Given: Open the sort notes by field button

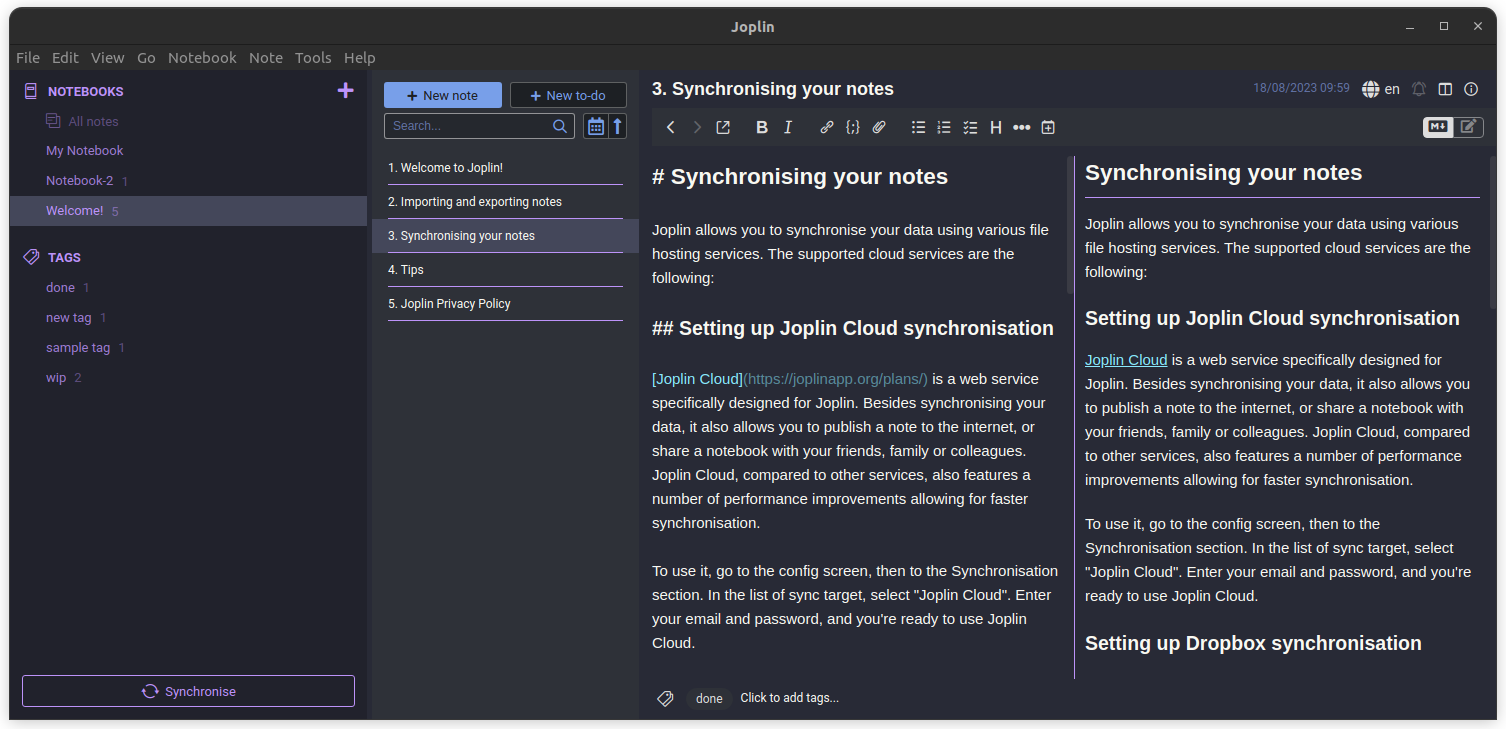Looking at the screenshot, I should 596,126.
